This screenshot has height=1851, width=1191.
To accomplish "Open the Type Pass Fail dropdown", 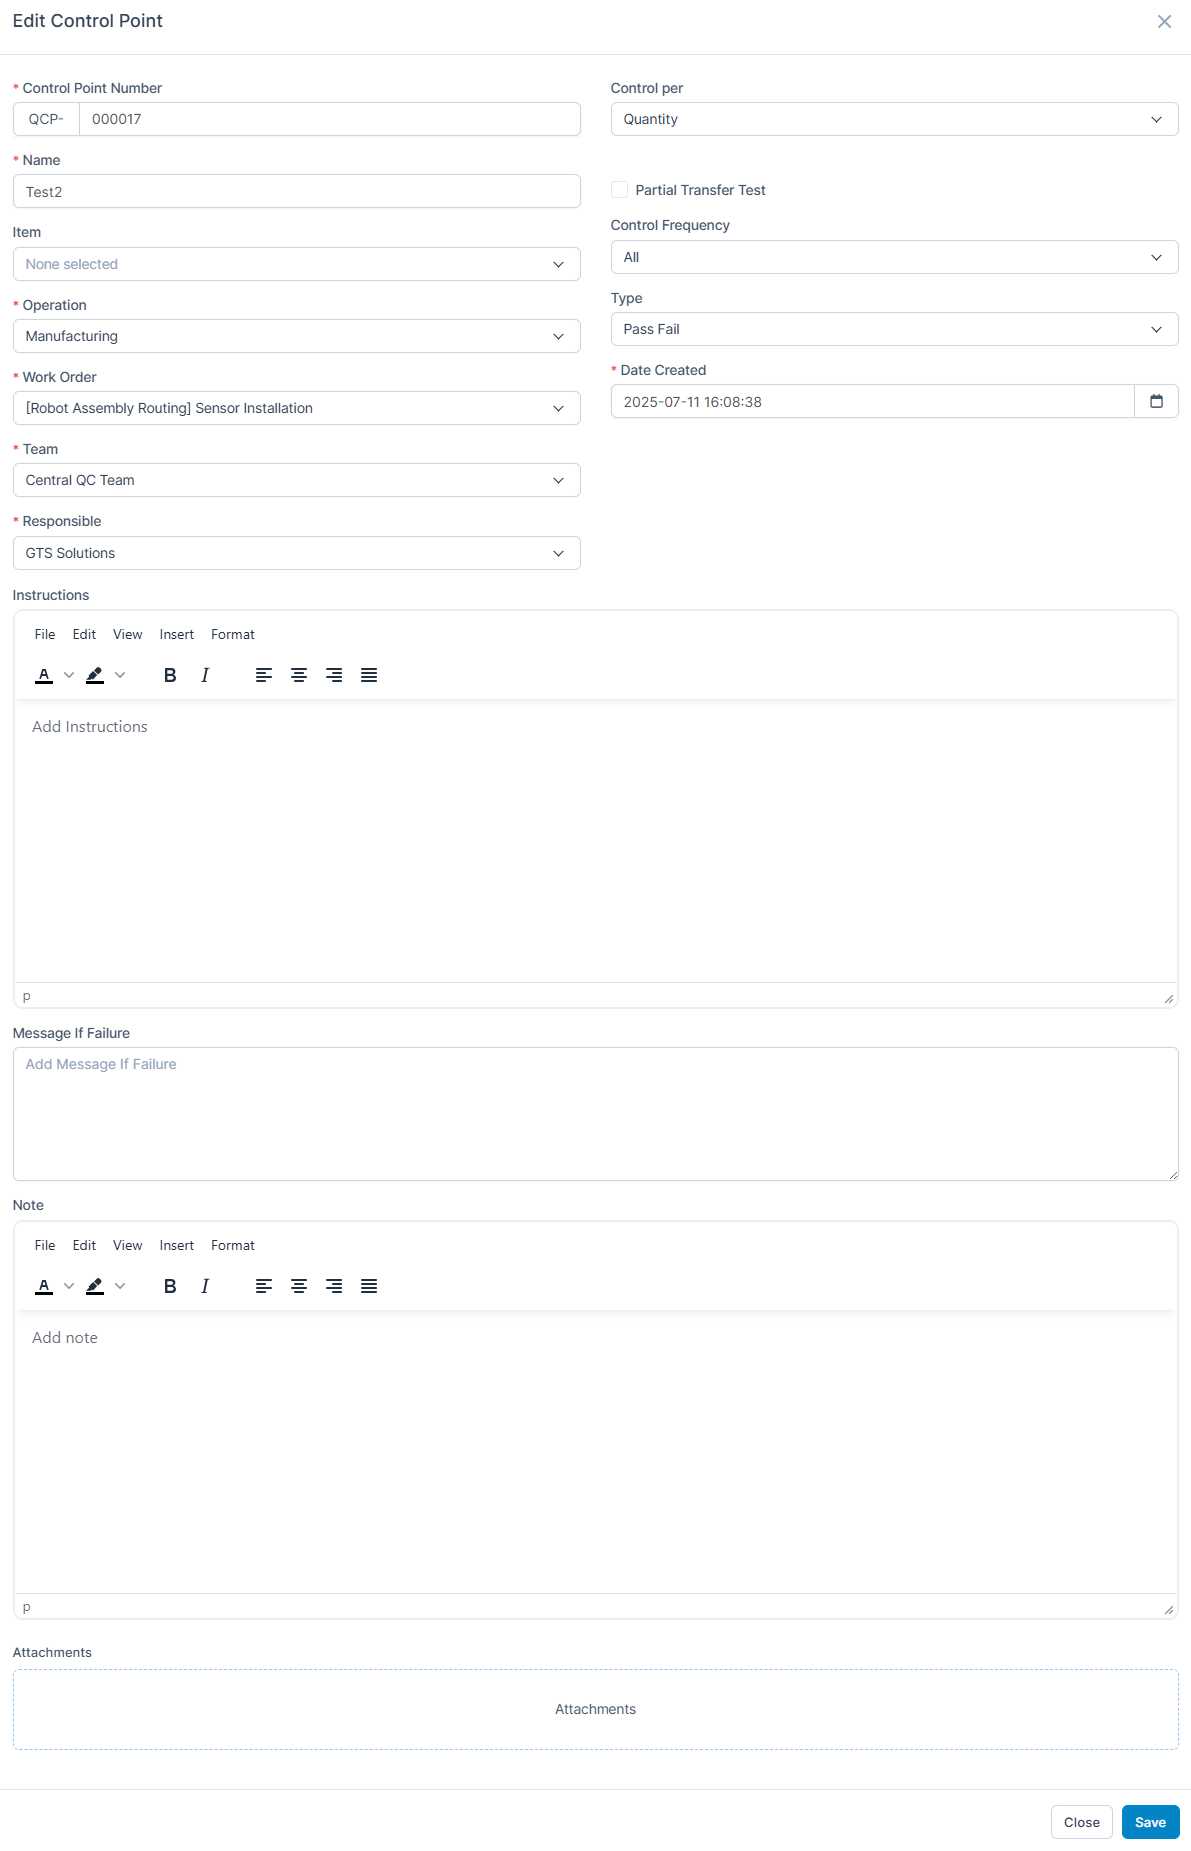I will tap(894, 329).
